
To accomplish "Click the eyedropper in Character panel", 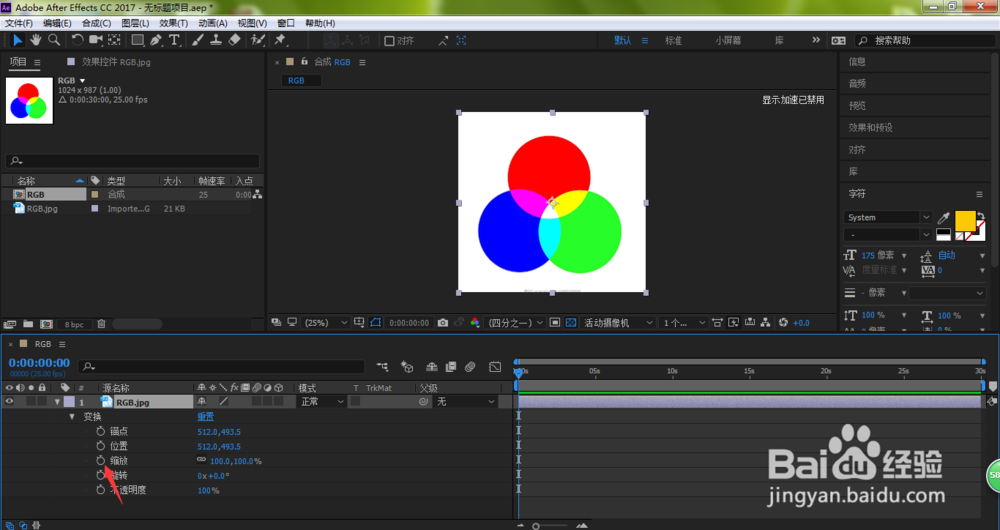I will point(943,217).
